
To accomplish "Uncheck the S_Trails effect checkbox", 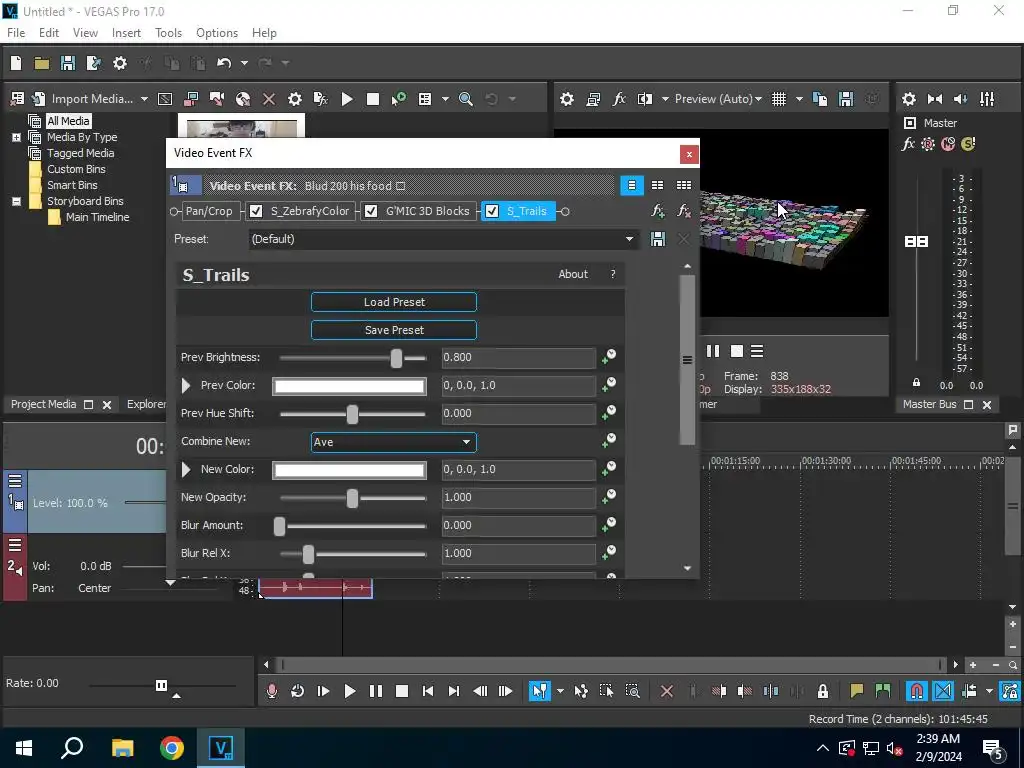I will coord(492,211).
